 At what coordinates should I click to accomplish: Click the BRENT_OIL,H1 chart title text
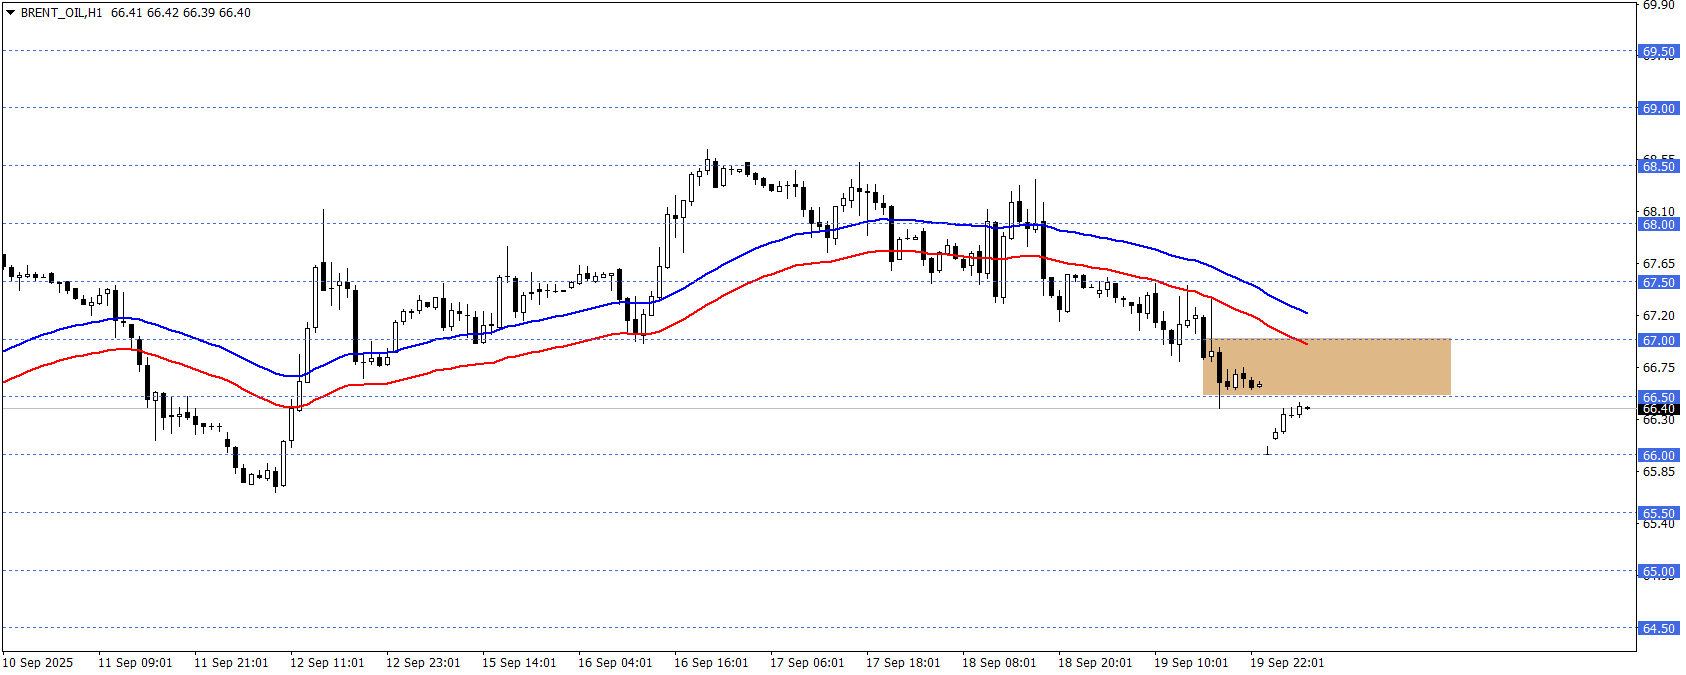point(61,13)
